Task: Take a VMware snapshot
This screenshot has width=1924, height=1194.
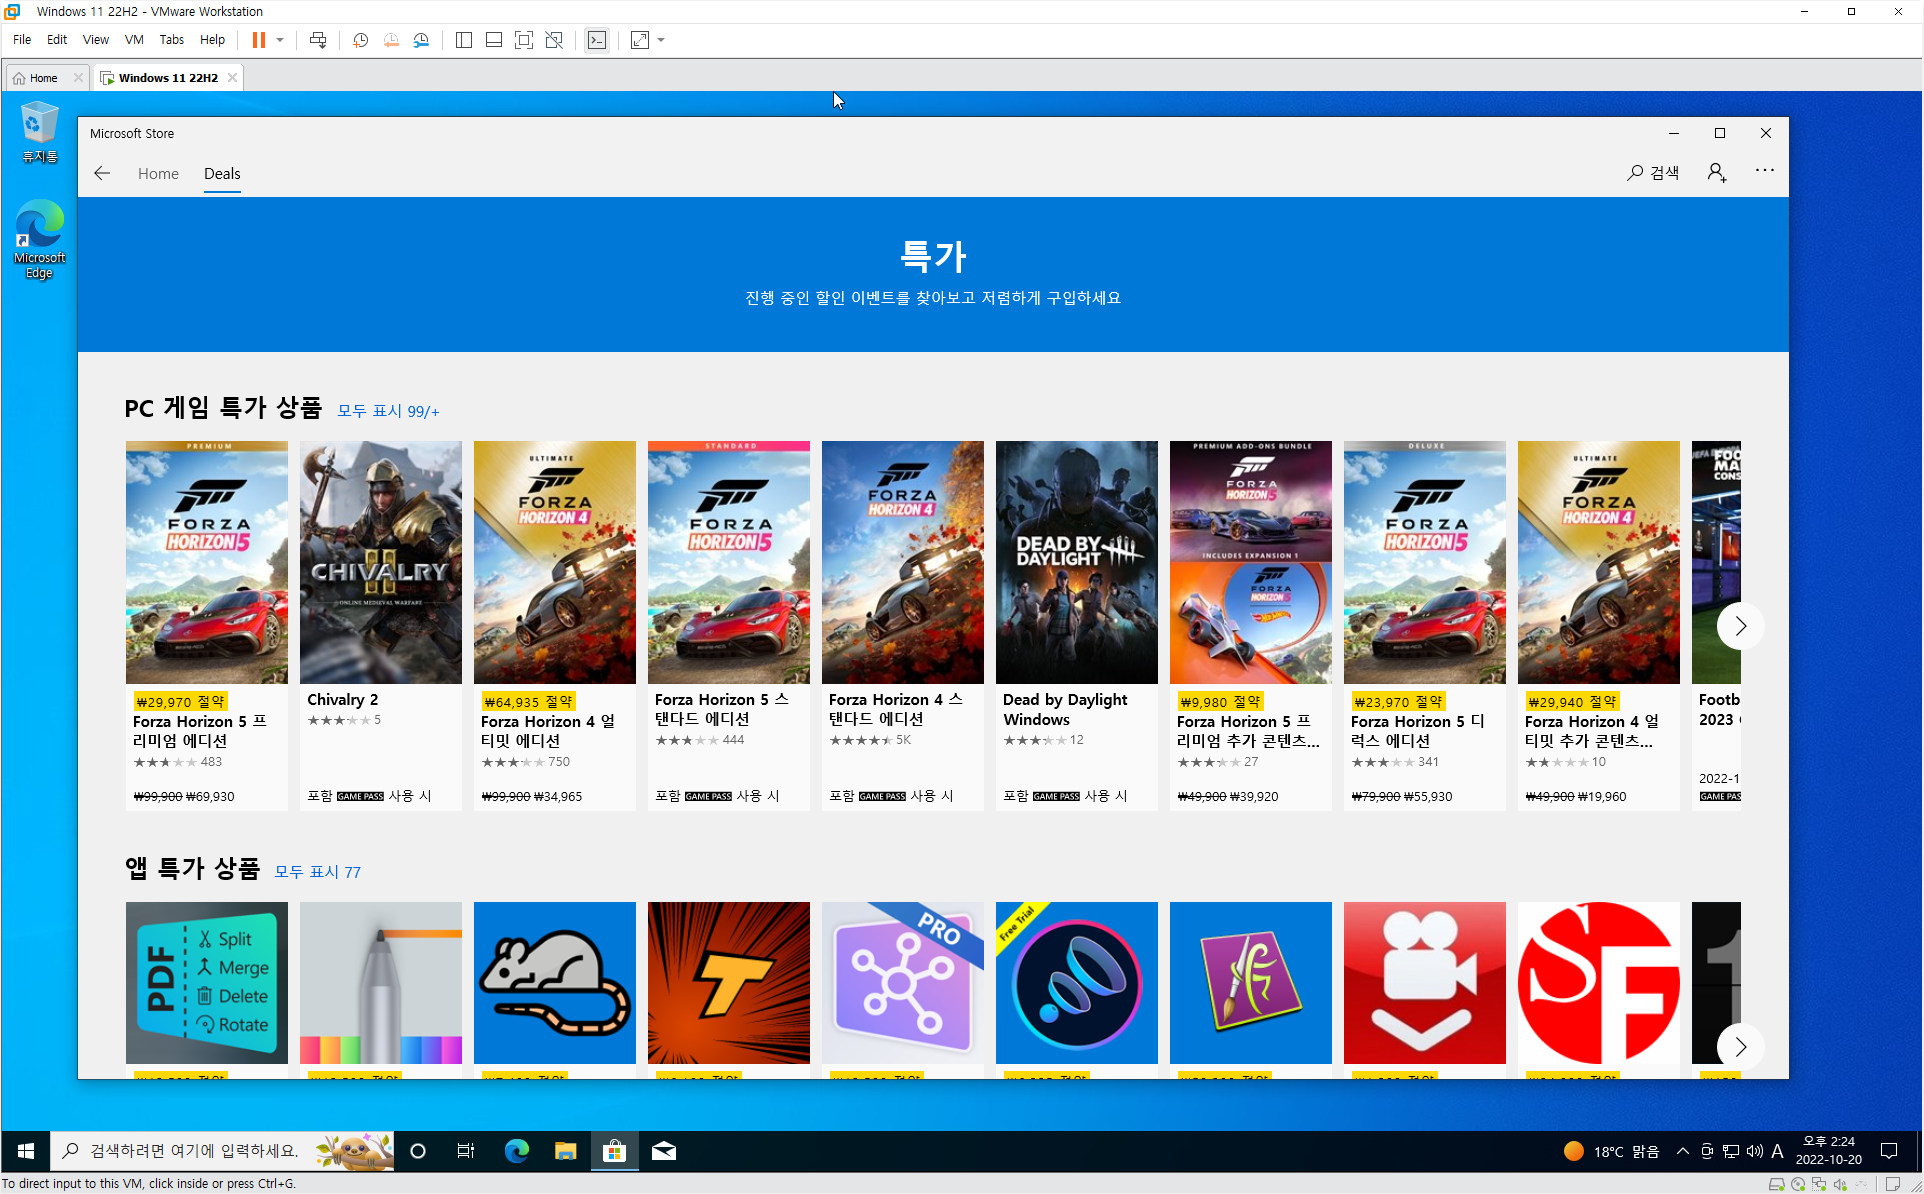Action: pyautogui.click(x=360, y=40)
